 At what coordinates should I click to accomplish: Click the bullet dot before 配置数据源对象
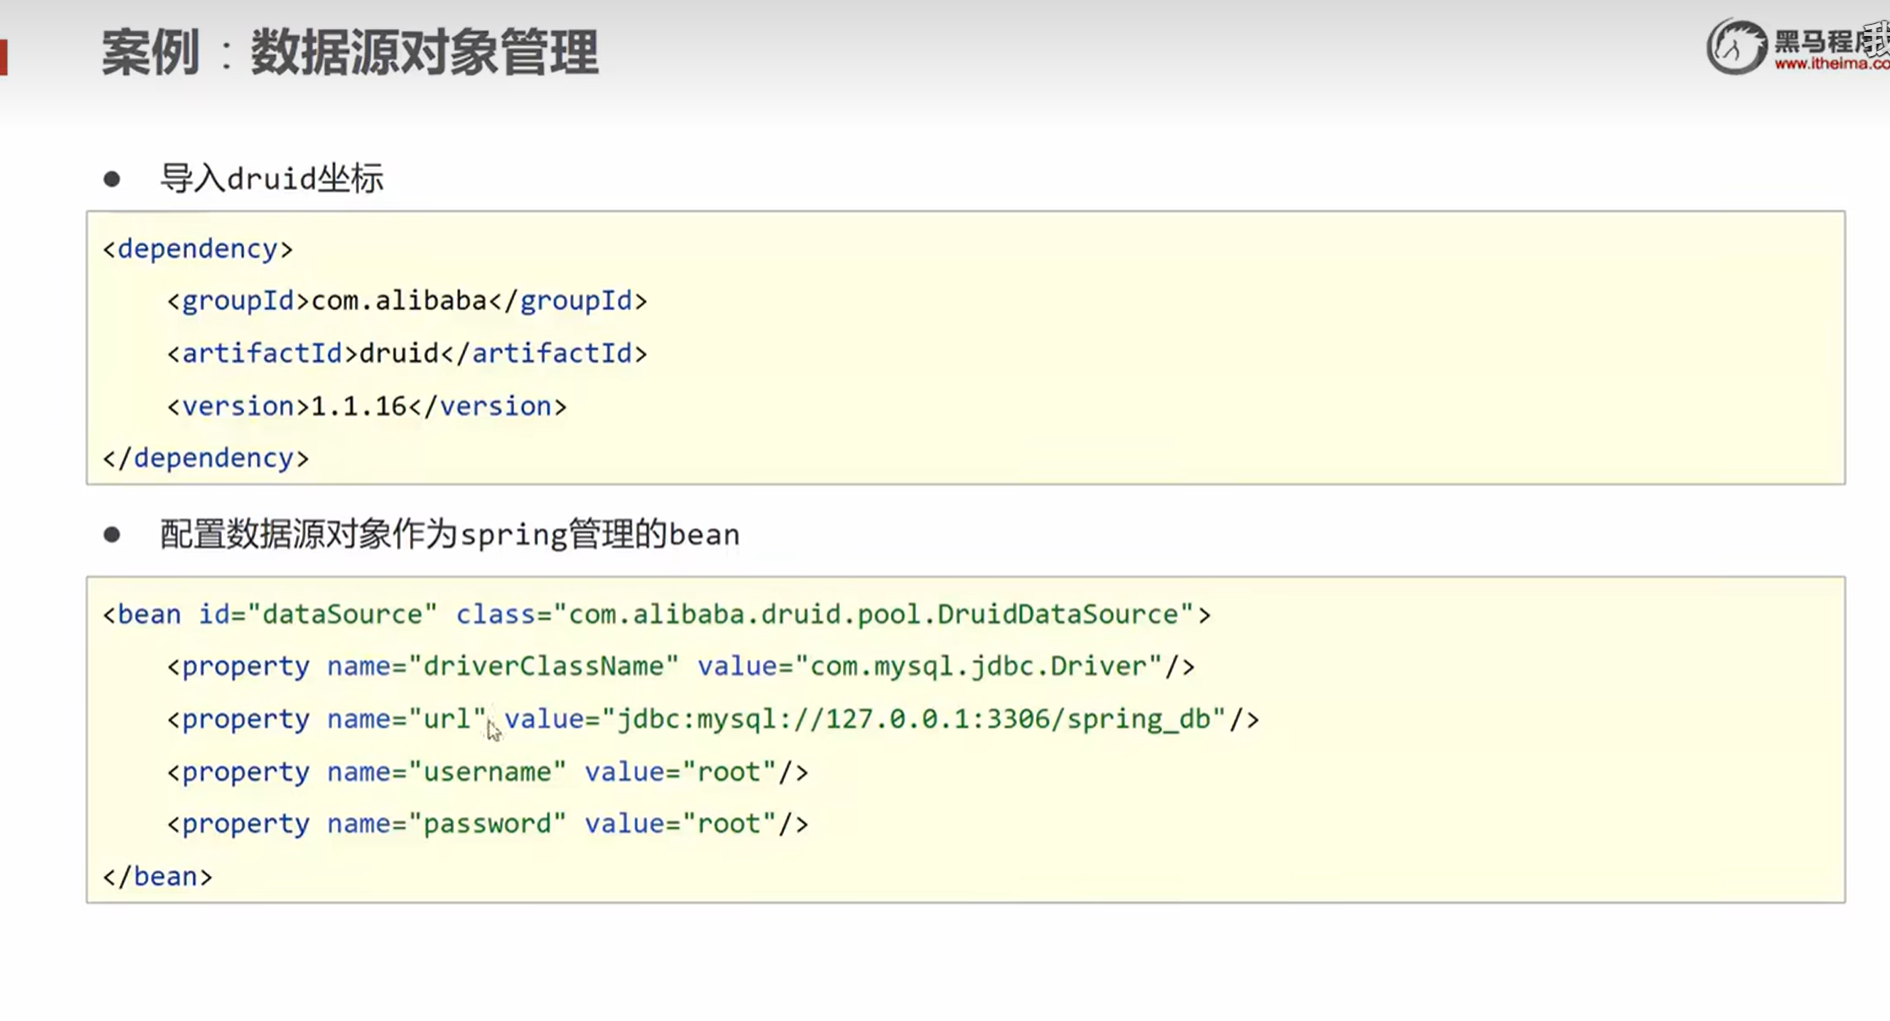tap(112, 535)
